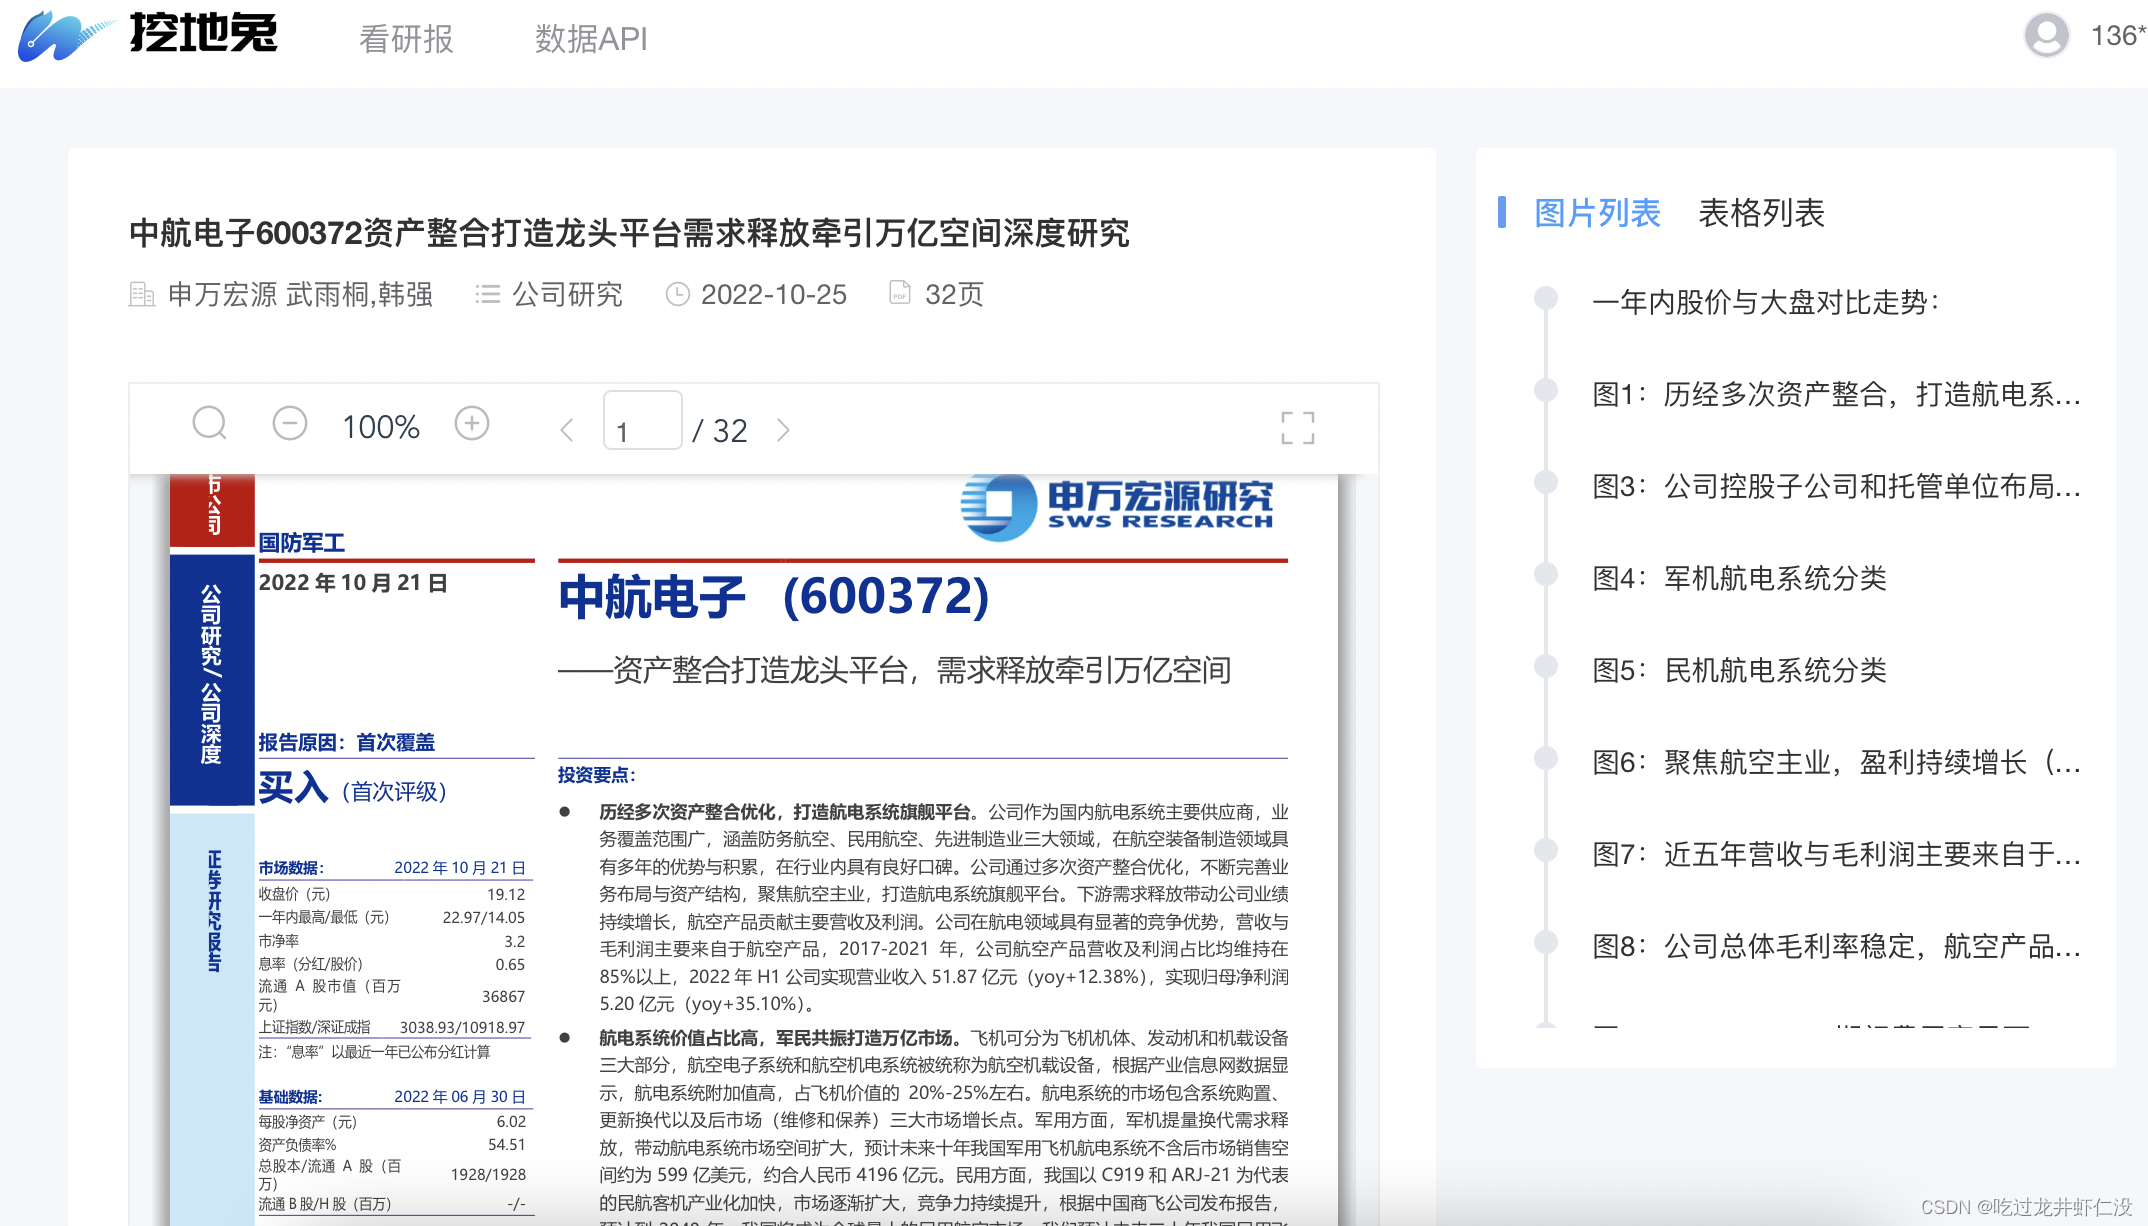
Task: Go to previous page arrow
Action: (x=567, y=430)
